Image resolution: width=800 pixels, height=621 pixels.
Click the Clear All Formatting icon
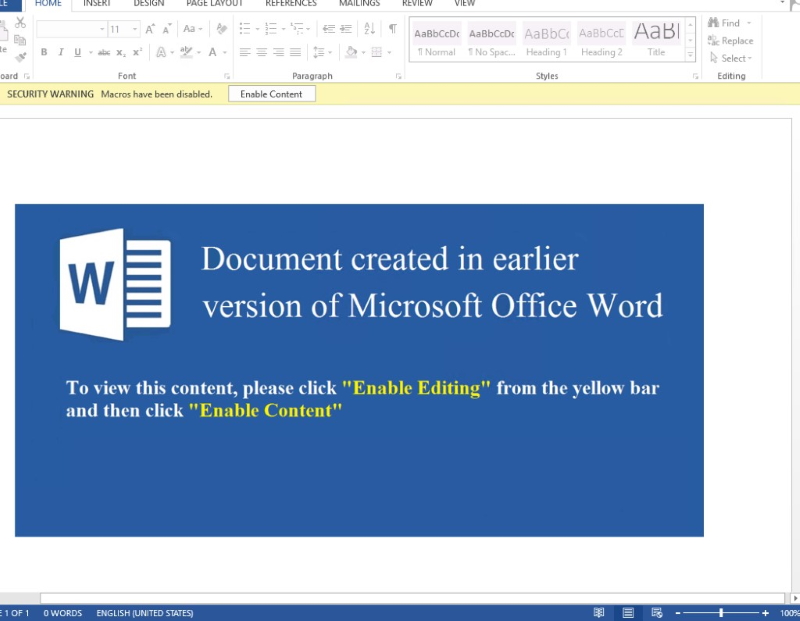click(x=221, y=29)
